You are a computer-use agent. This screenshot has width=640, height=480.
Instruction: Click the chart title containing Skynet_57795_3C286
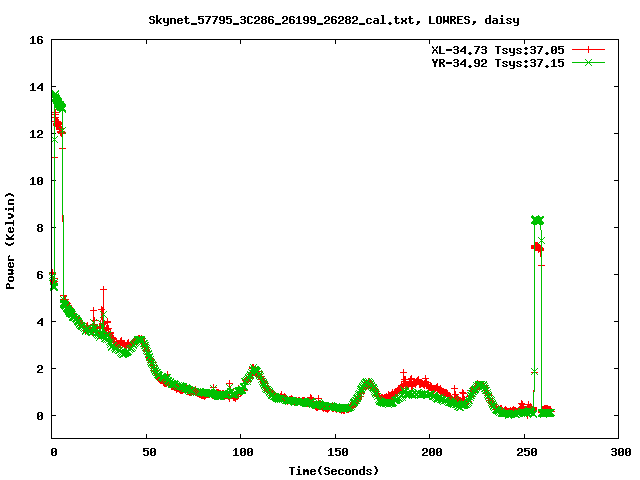coord(320,19)
